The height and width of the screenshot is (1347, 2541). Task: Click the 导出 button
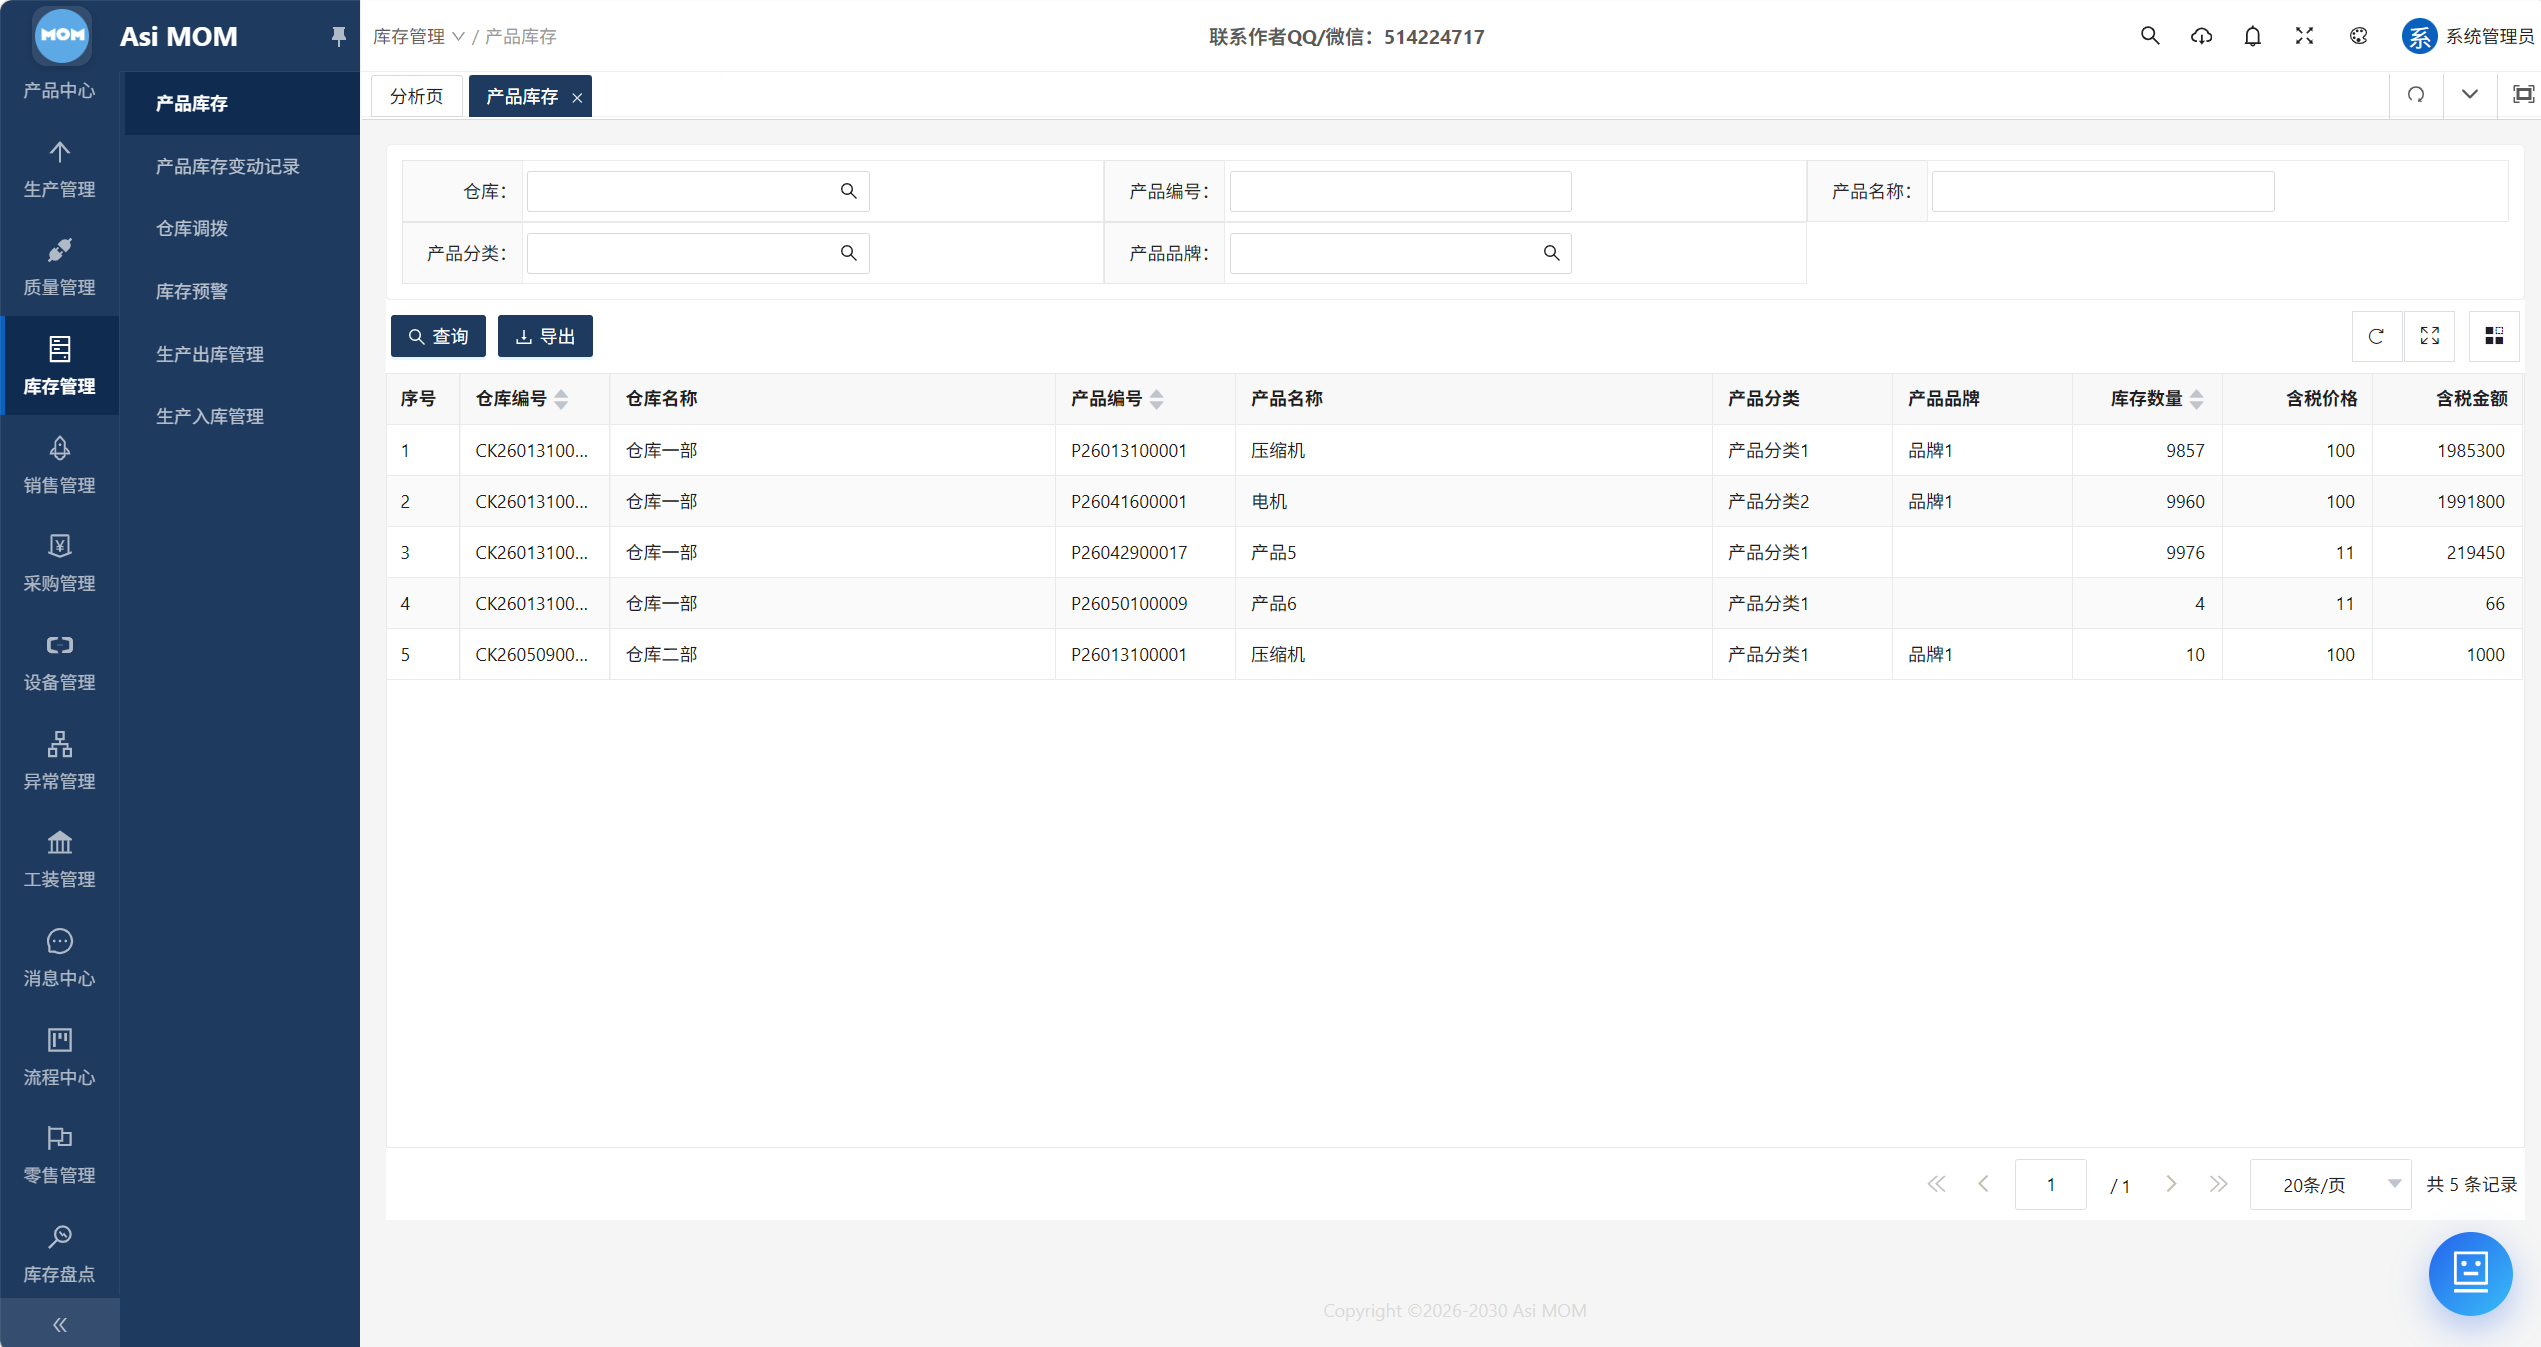point(545,336)
